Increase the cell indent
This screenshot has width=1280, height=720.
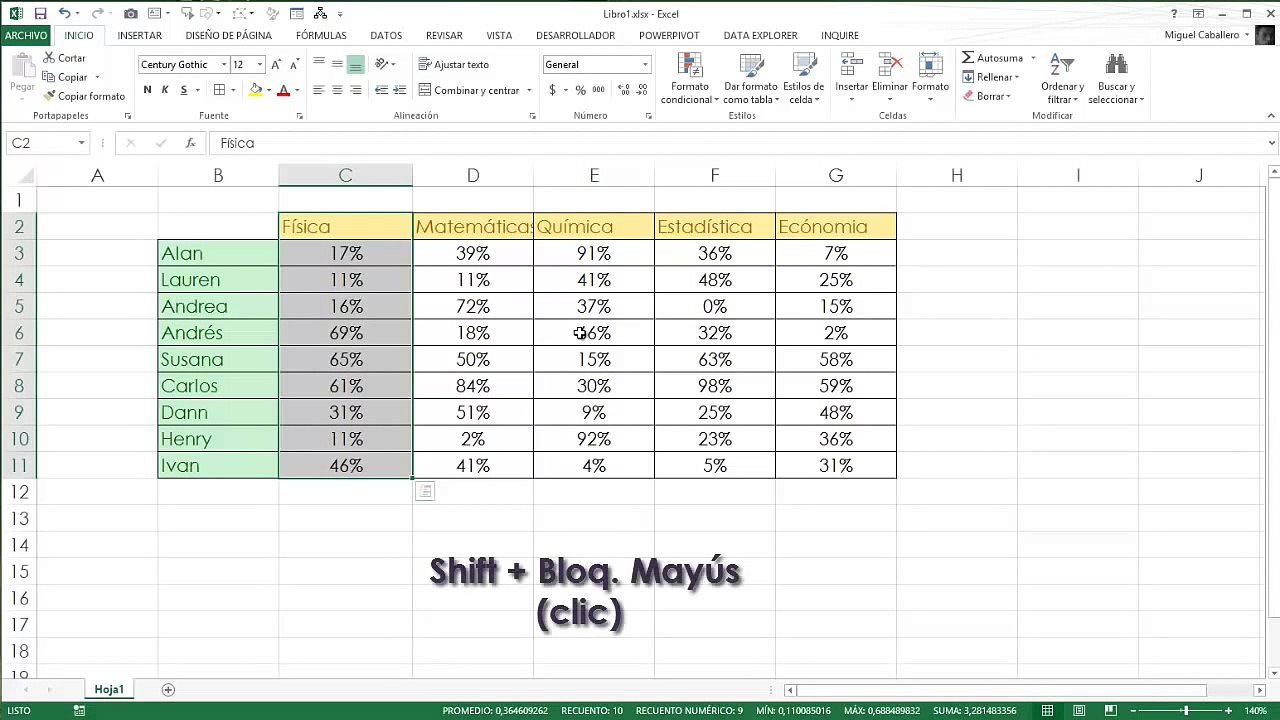pyautogui.click(x=399, y=90)
